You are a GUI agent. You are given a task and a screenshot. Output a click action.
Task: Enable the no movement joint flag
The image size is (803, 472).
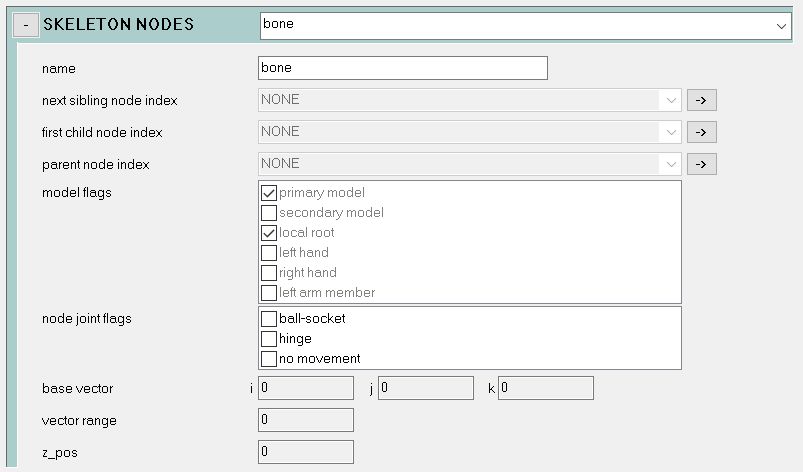tap(269, 359)
